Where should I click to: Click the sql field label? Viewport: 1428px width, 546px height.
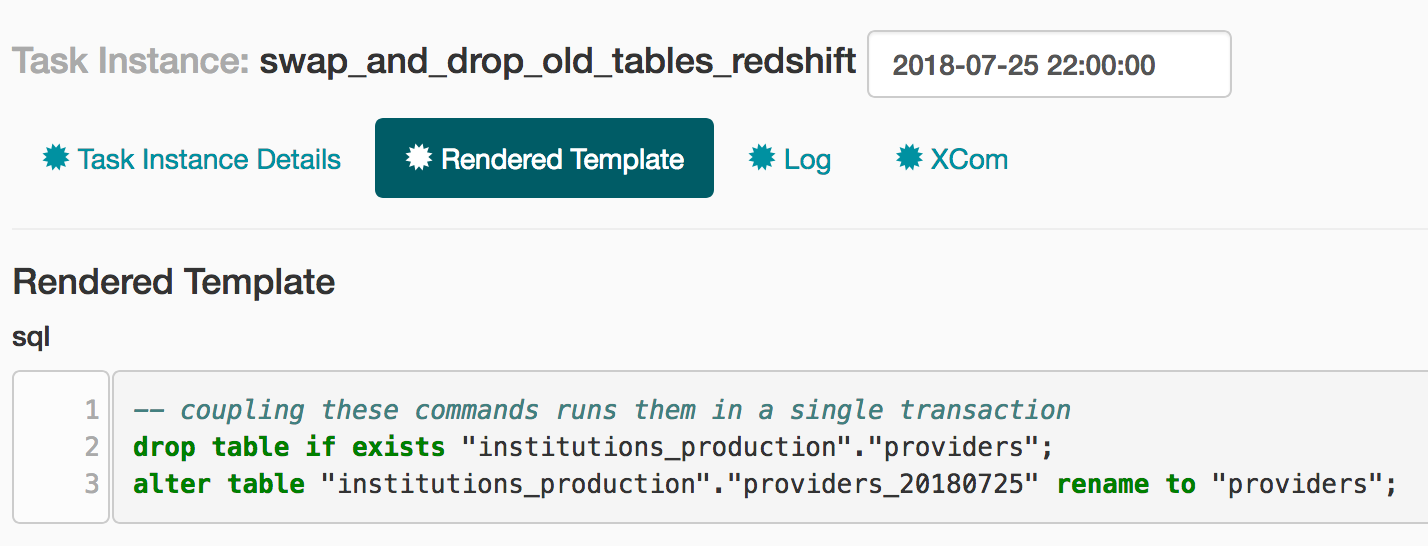pyautogui.click(x=31, y=337)
